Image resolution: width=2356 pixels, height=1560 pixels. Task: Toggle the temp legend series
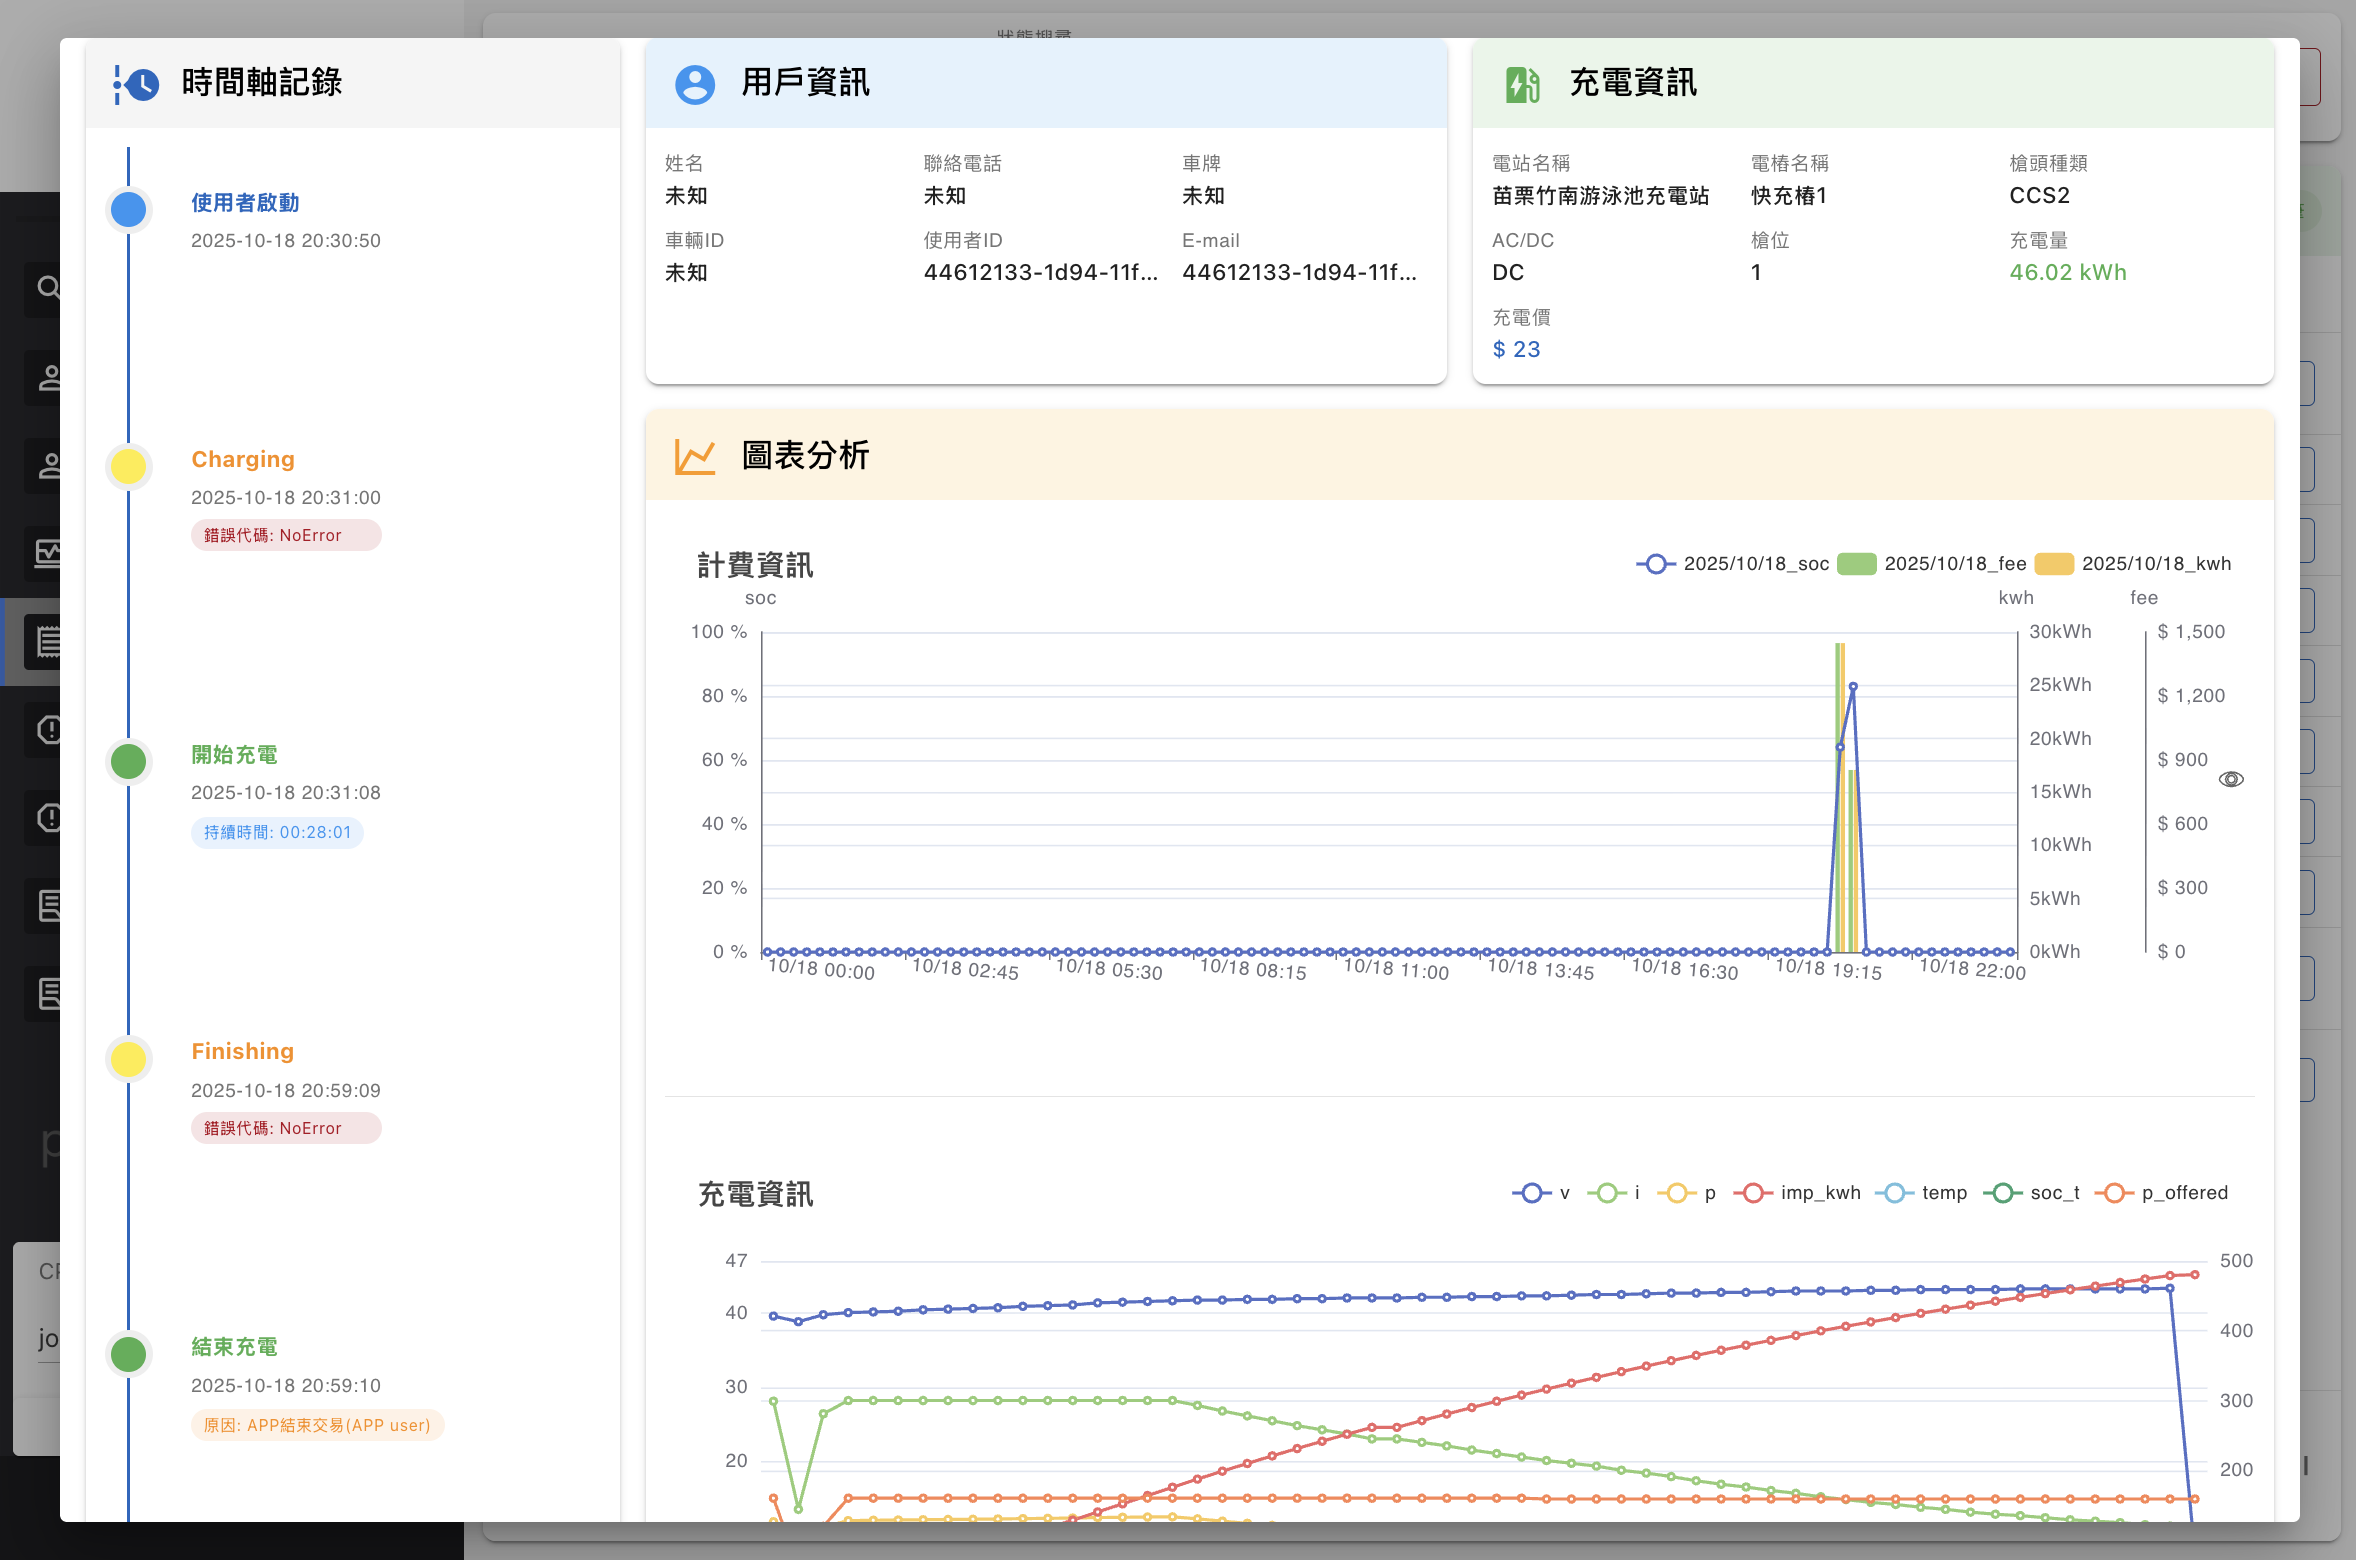(1921, 1193)
